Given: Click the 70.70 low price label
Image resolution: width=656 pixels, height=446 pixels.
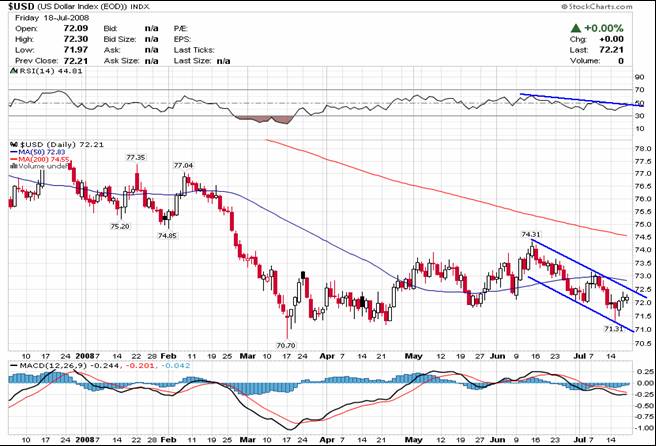Looking at the screenshot, I should tap(286, 344).
